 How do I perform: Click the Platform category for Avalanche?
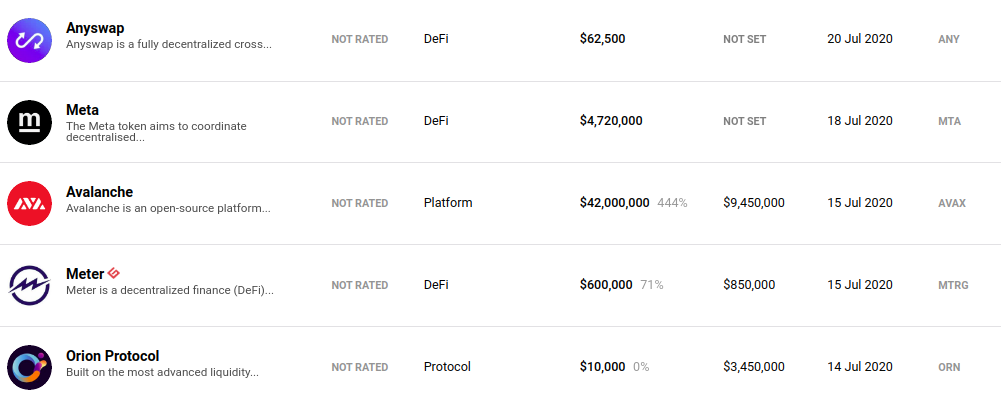click(447, 203)
